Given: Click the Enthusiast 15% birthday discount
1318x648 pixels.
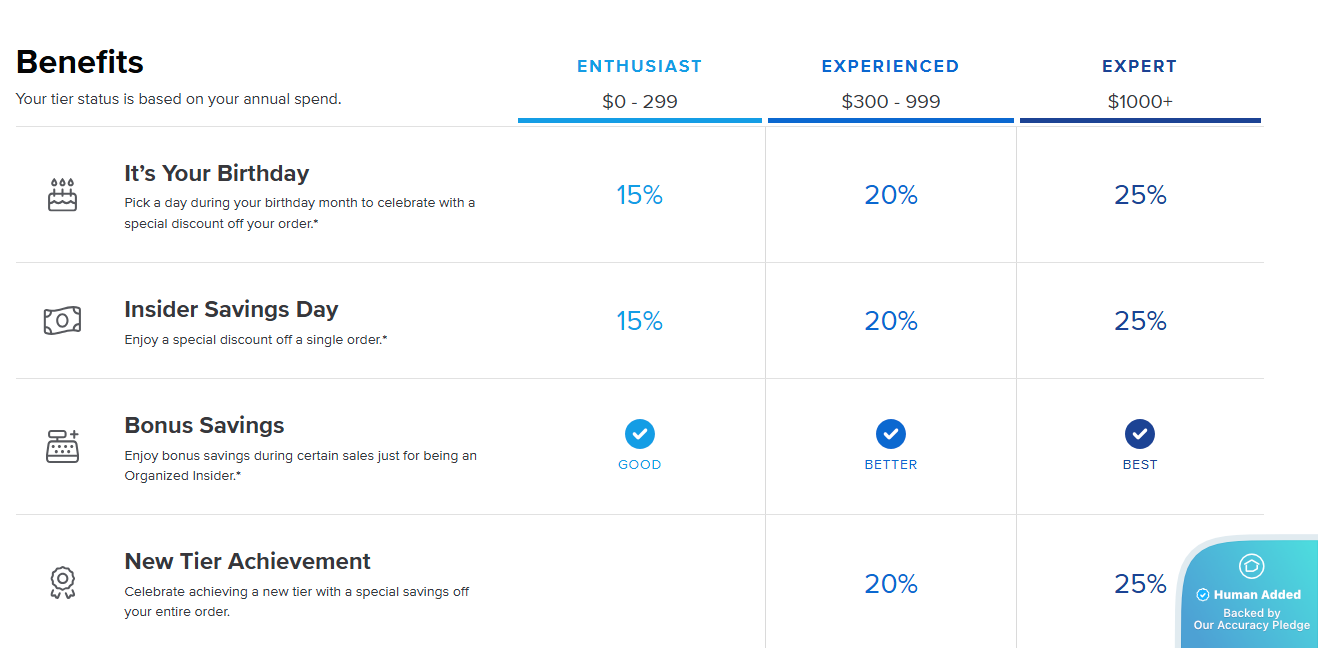Looking at the screenshot, I should pos(640,195).
